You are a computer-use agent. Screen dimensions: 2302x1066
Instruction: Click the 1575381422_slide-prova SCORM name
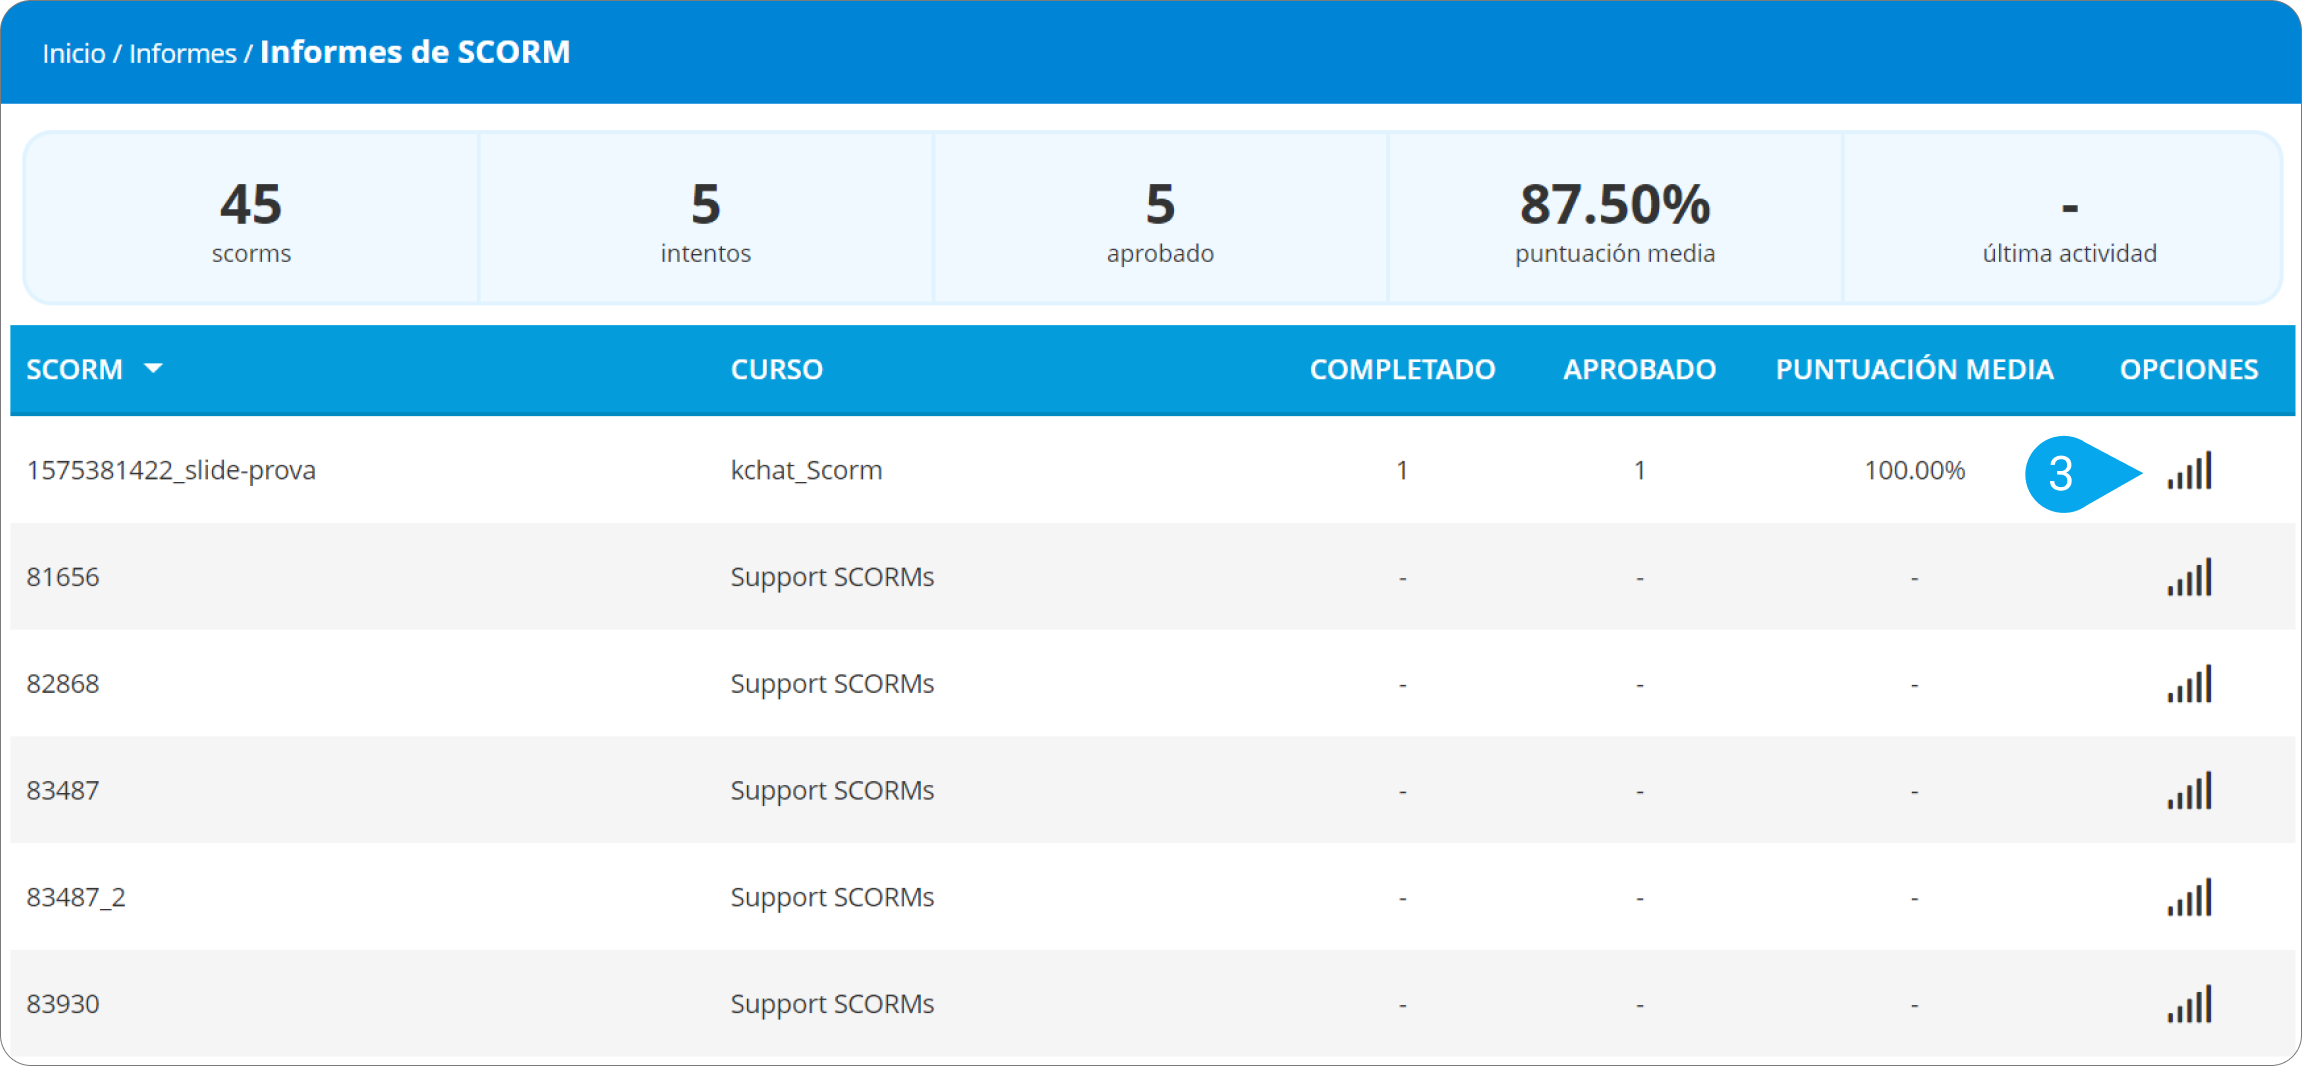pos(171,470)
